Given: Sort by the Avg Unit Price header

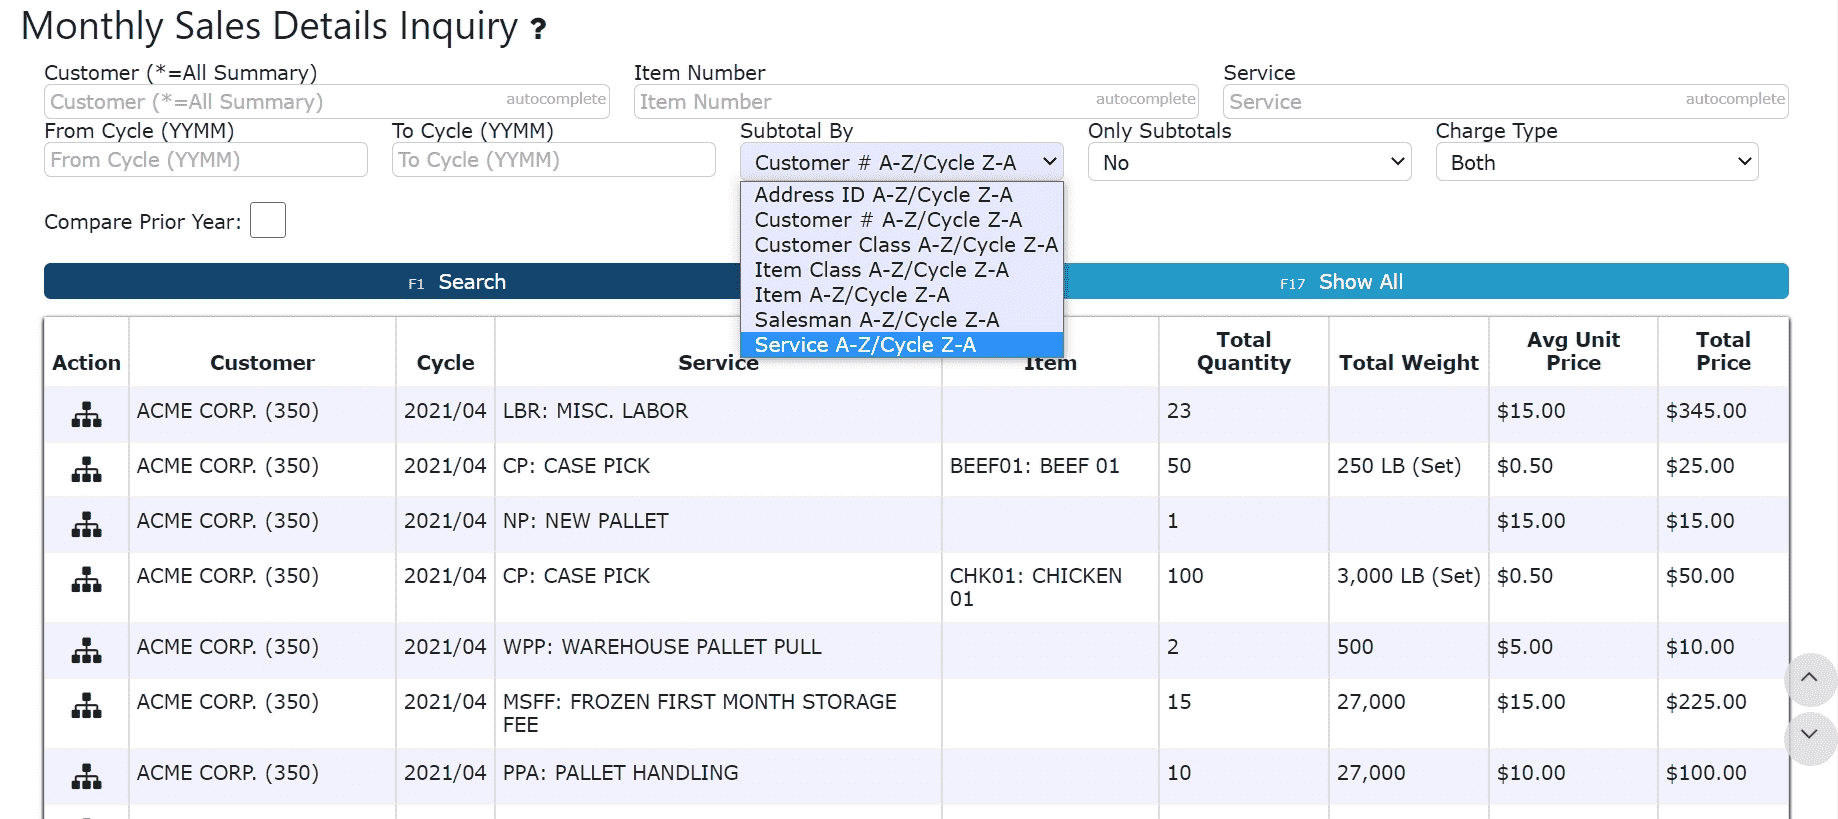Looking at the screenshot, I should [1573, 351].
